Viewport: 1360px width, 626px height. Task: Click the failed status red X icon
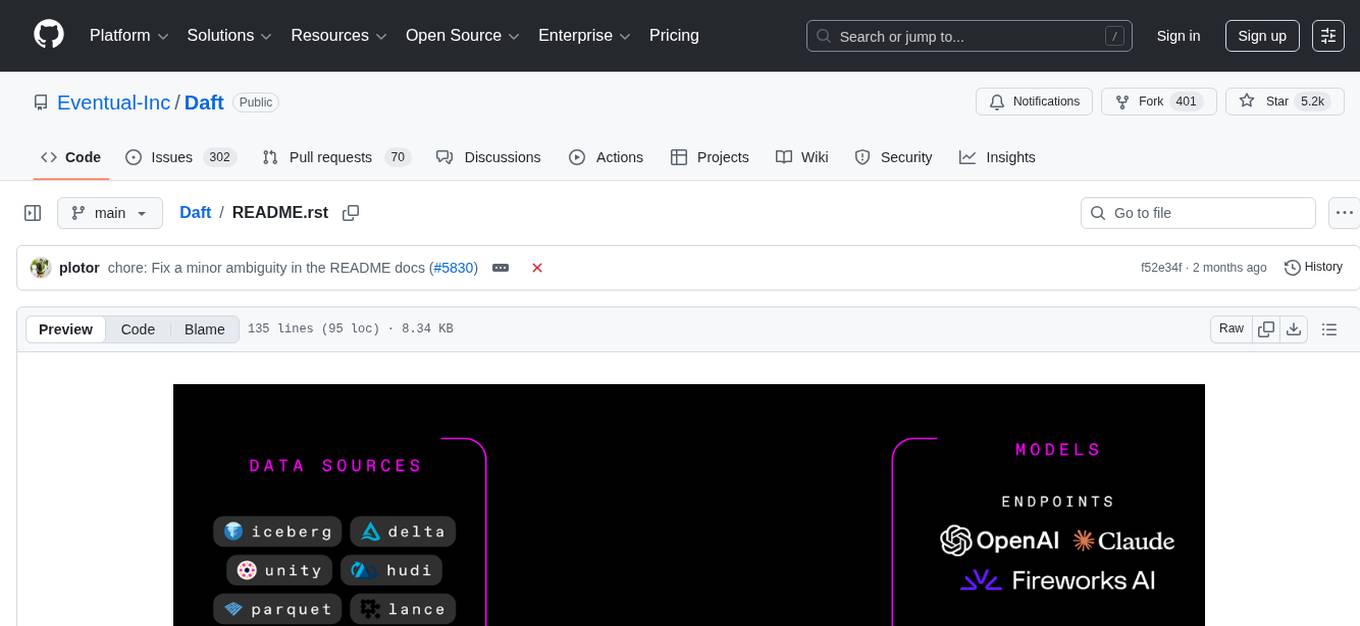[537, 268]
